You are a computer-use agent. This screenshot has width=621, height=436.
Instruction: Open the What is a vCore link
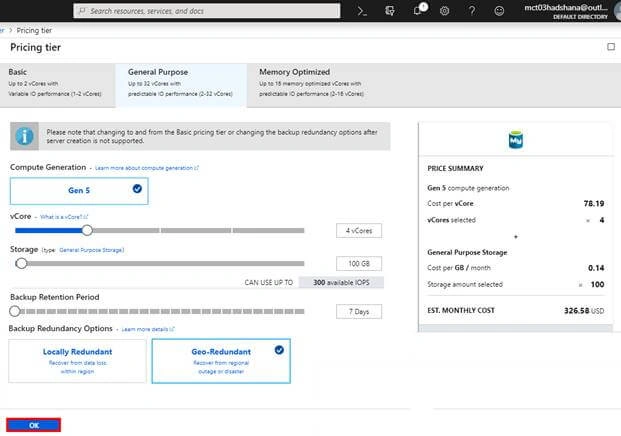pos(64,217)
